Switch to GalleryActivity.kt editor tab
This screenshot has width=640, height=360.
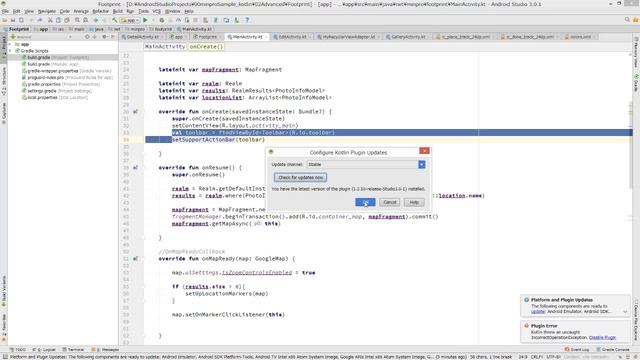(408, 37)
